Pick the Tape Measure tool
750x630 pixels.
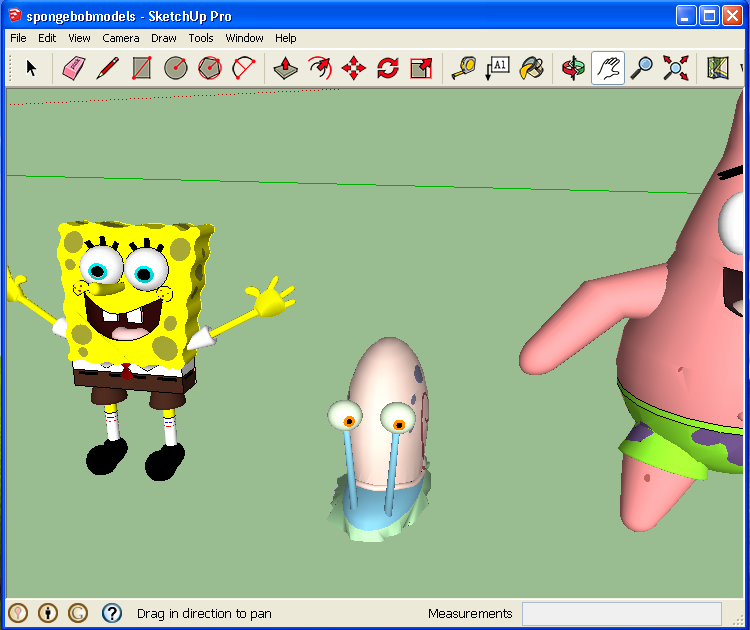pos(463,68)
